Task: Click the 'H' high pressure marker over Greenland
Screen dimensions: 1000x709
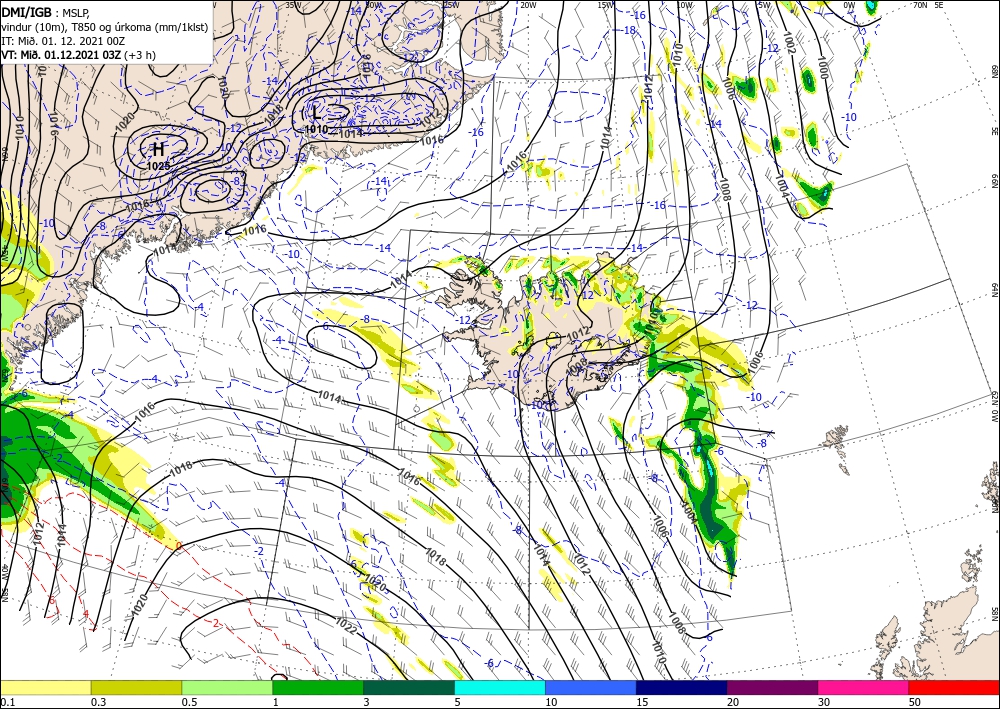Action: tap(158, 149)
